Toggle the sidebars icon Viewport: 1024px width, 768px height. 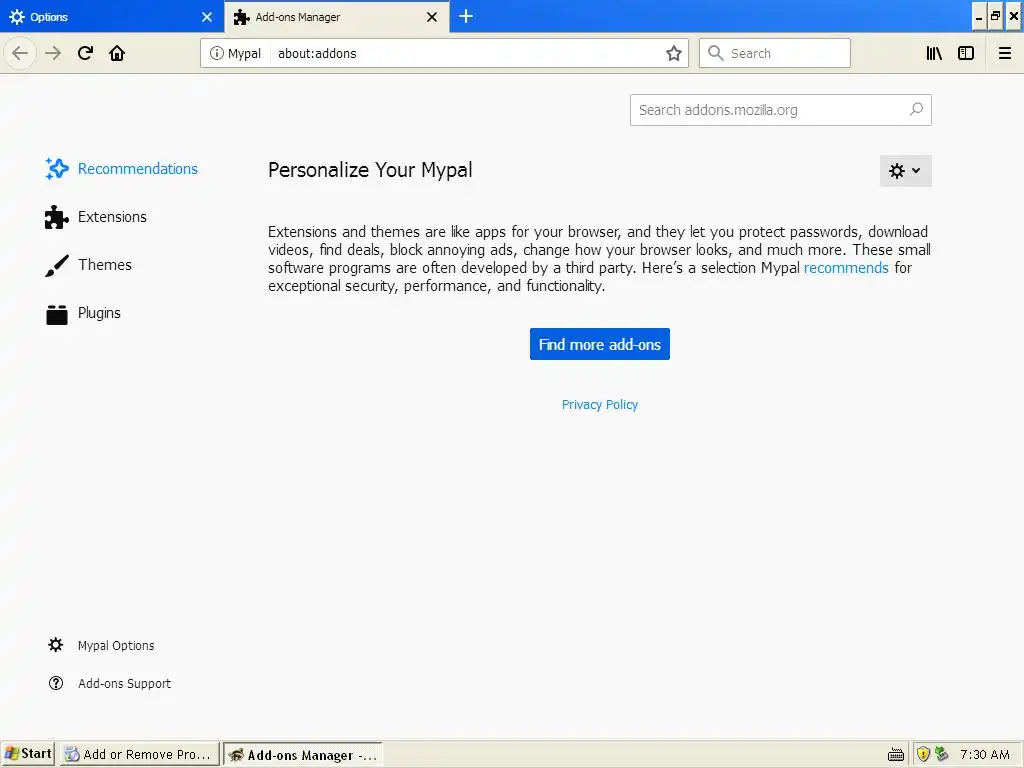(x=966, y=53)
